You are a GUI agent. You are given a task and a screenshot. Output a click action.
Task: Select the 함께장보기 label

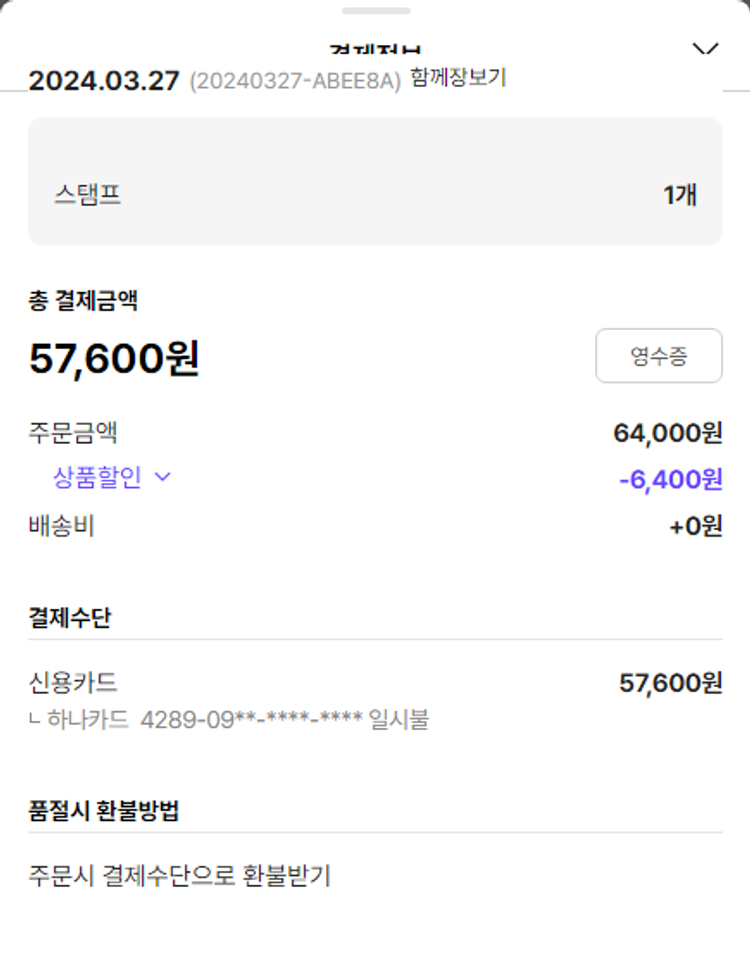458,79
